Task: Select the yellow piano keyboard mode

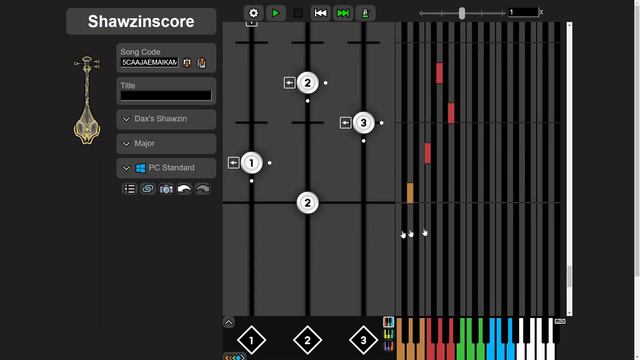Action: [x=389, y=335]
